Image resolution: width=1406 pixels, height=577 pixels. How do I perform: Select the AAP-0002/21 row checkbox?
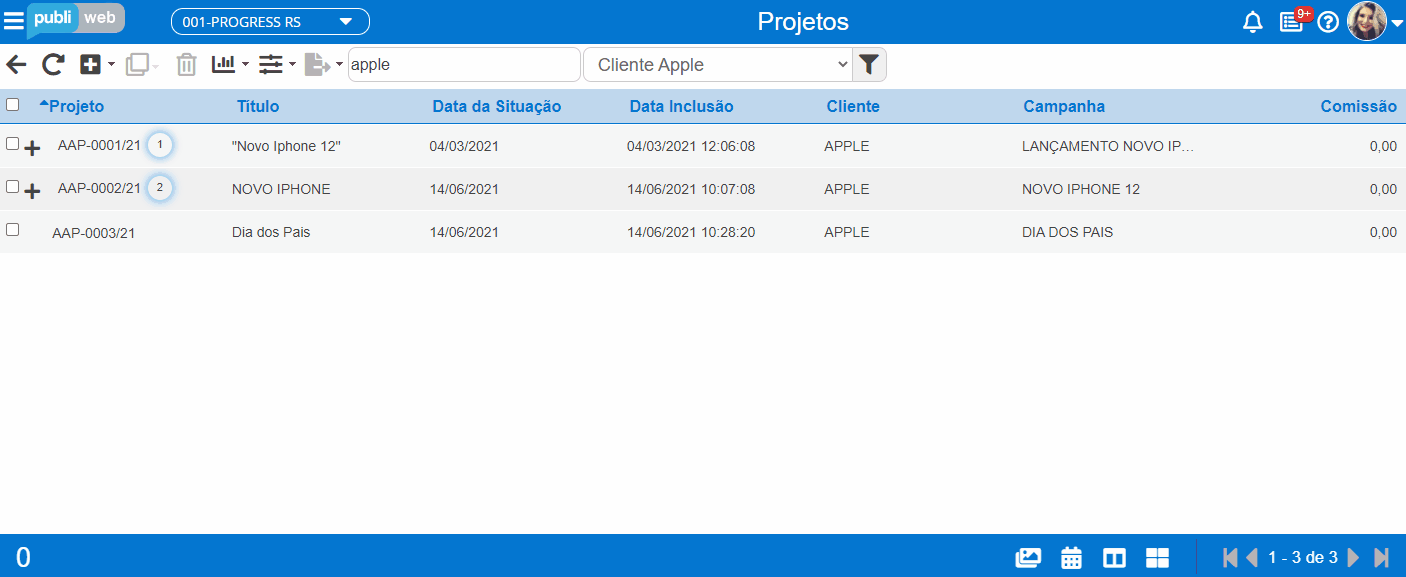[x=12, y=186]
